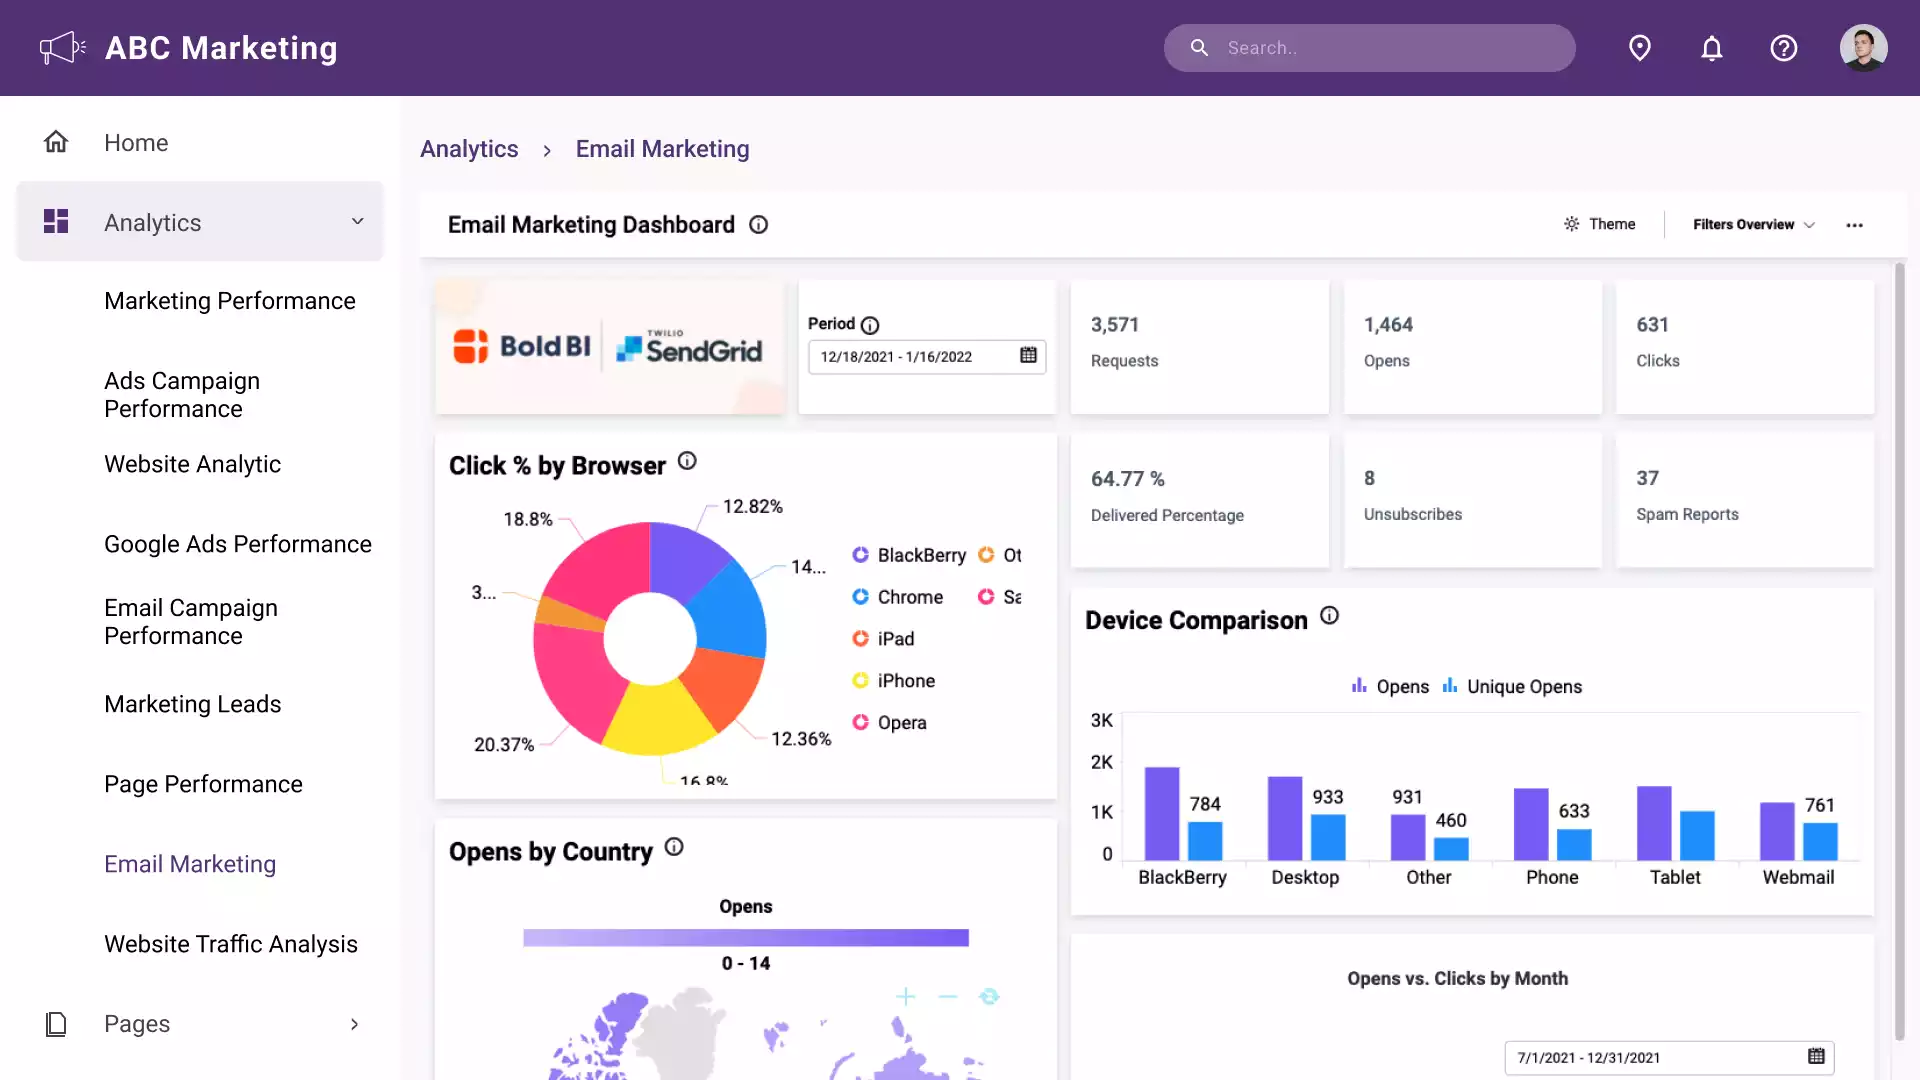Expand the Pages sidebar menu
This screenshot has width=1920, height=1080.
click(x=354, y=1023)
